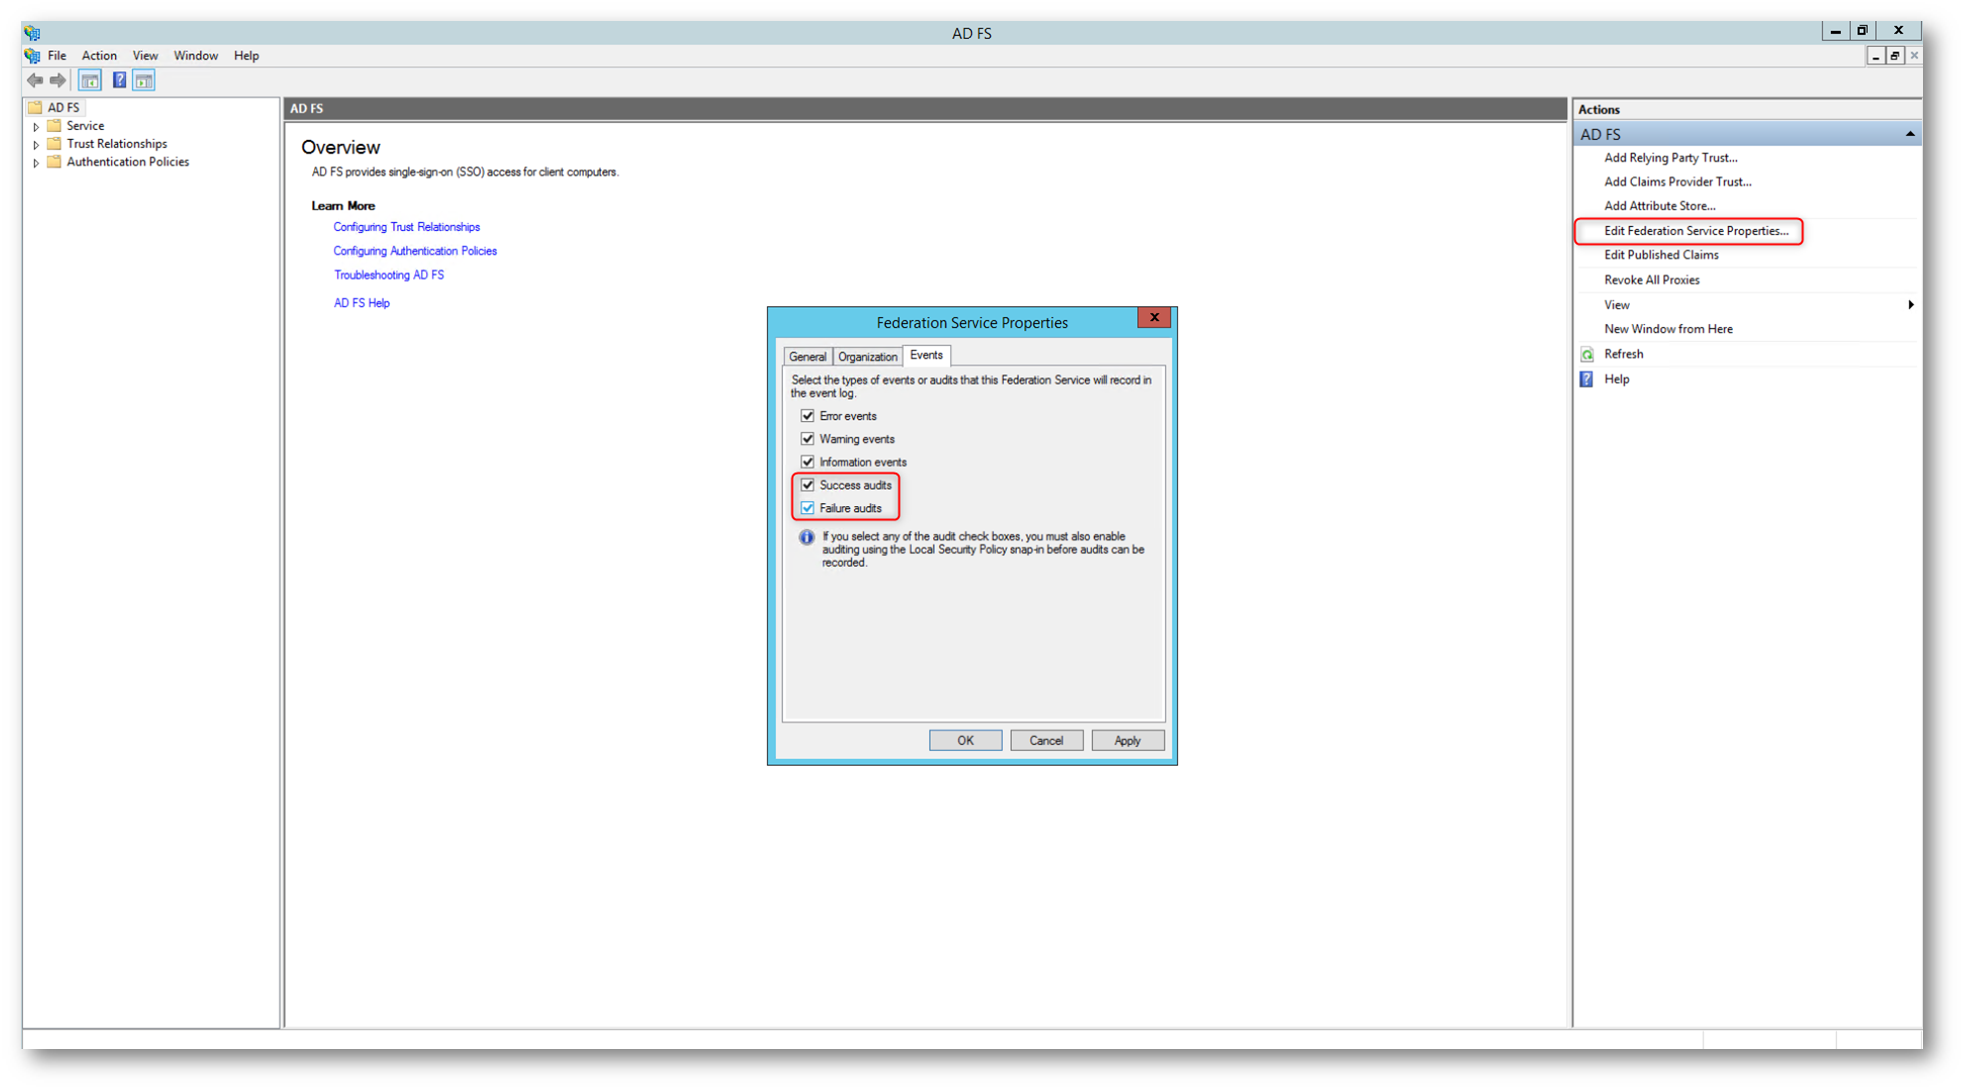Click New Window from Here action
The height and width of the screenshot is (1091, 1965).
[1668, 329]
